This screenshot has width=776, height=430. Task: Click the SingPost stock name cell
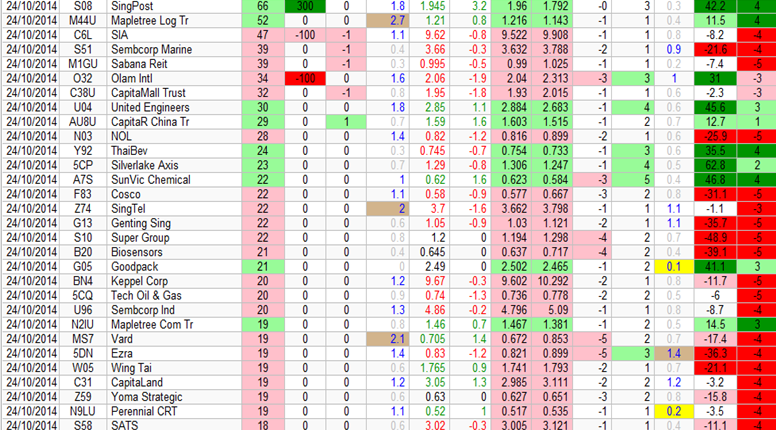click(x=160, y=6)
